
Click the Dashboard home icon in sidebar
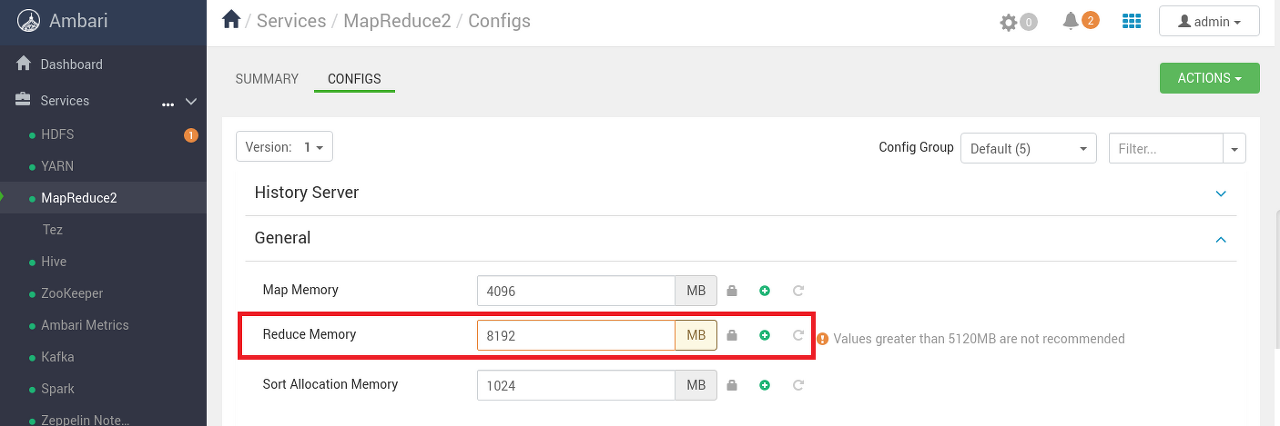coord(24,63)
